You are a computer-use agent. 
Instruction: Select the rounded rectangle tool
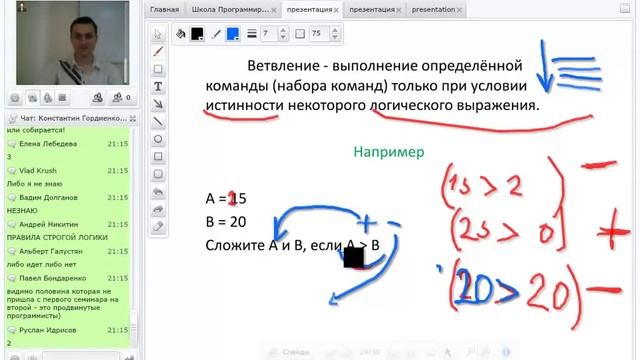pyautogui.click(x=158, y=174)
